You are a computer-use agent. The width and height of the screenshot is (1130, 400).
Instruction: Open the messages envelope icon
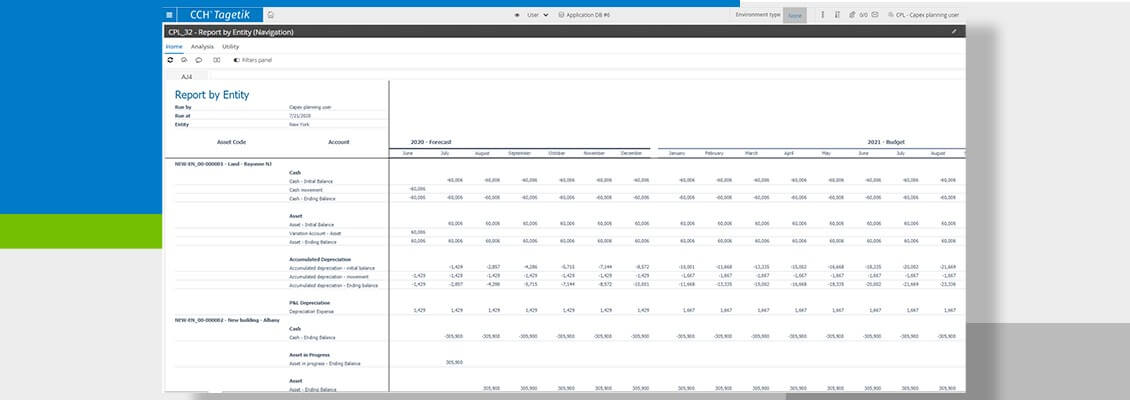tap(875, 15)
